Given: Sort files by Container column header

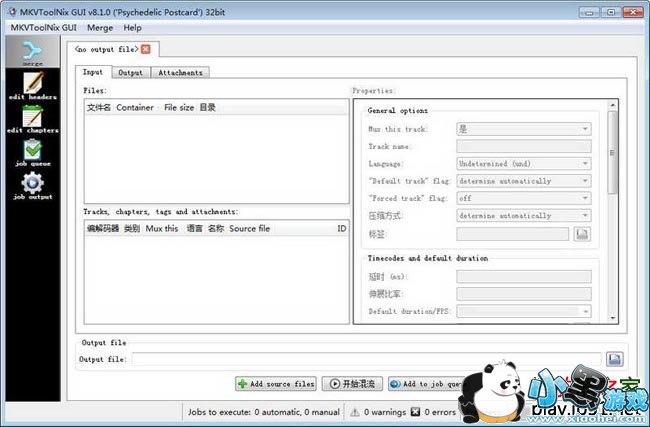Looking at the screenshot, I should click(x=135, y=107).
